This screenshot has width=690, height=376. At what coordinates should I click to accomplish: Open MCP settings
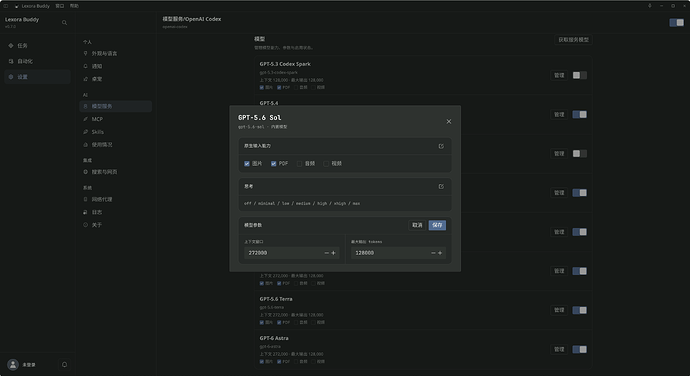(116, 119)
